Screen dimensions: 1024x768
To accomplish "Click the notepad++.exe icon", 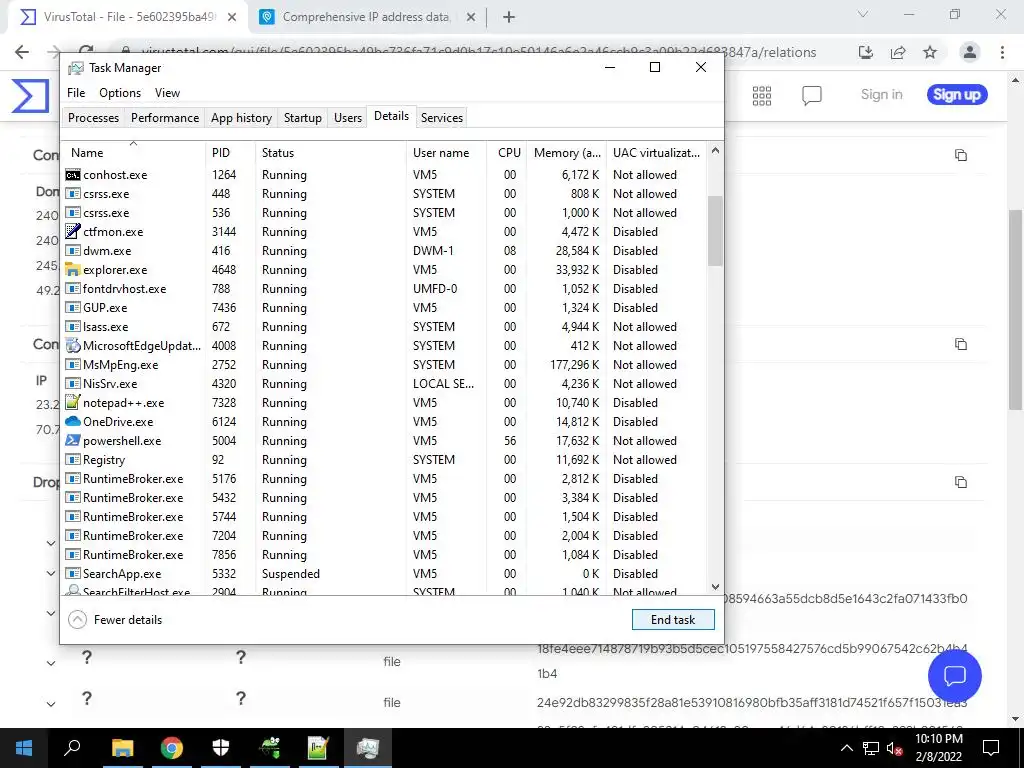I will pyautogui.click(x=73, y=402).
